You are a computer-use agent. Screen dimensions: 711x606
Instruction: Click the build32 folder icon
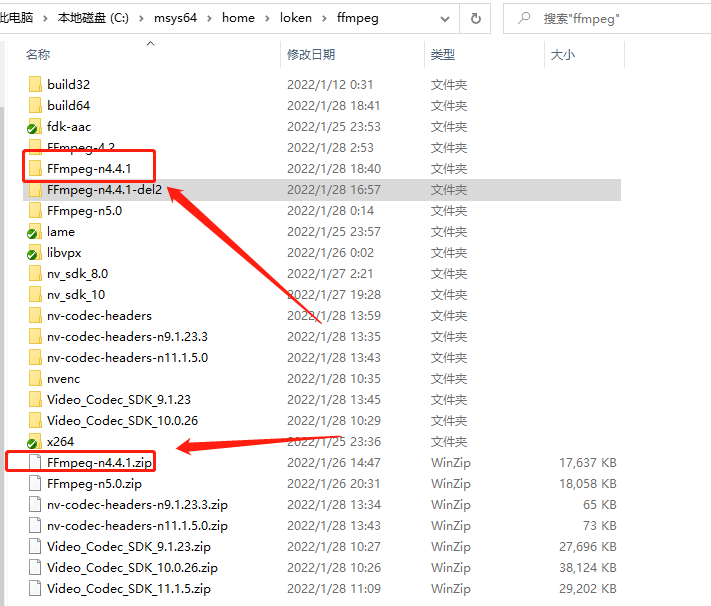tap(35, 85)
